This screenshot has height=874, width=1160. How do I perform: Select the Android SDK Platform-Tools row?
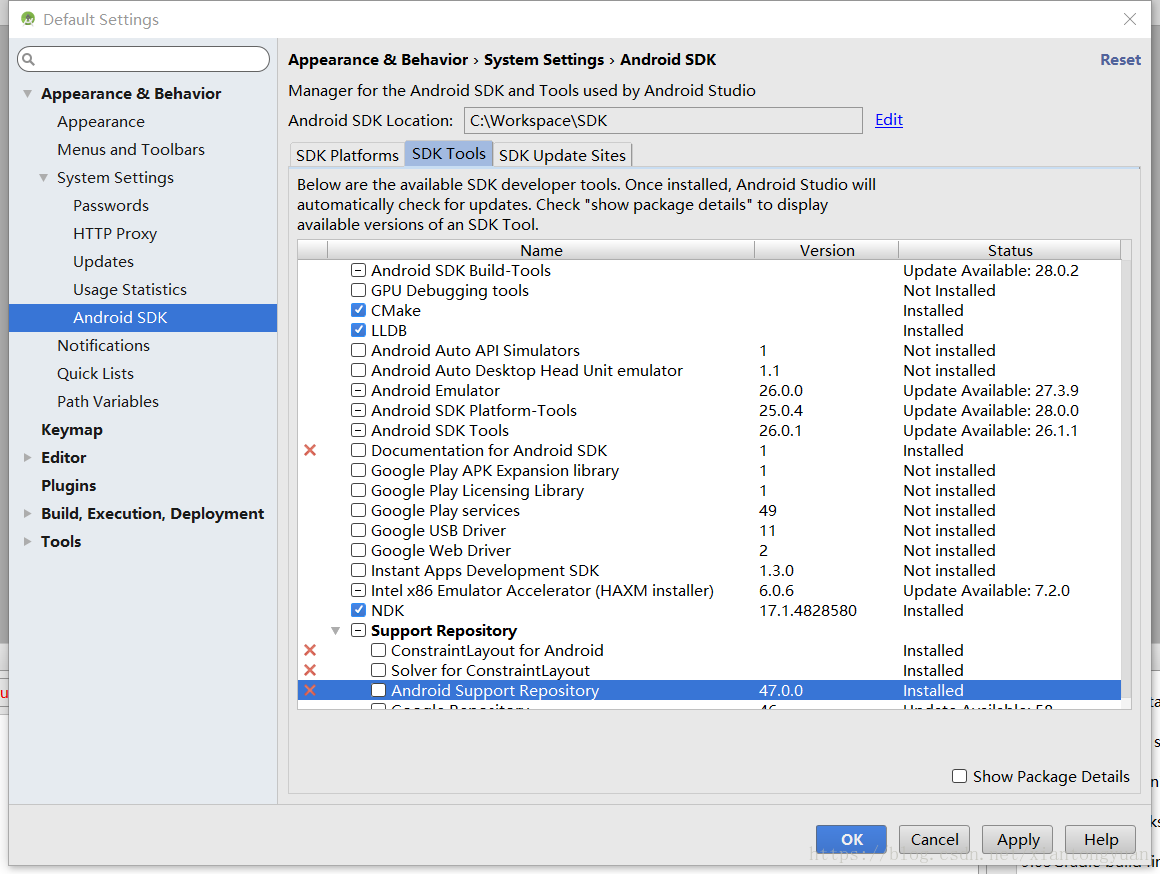point(709,410)
